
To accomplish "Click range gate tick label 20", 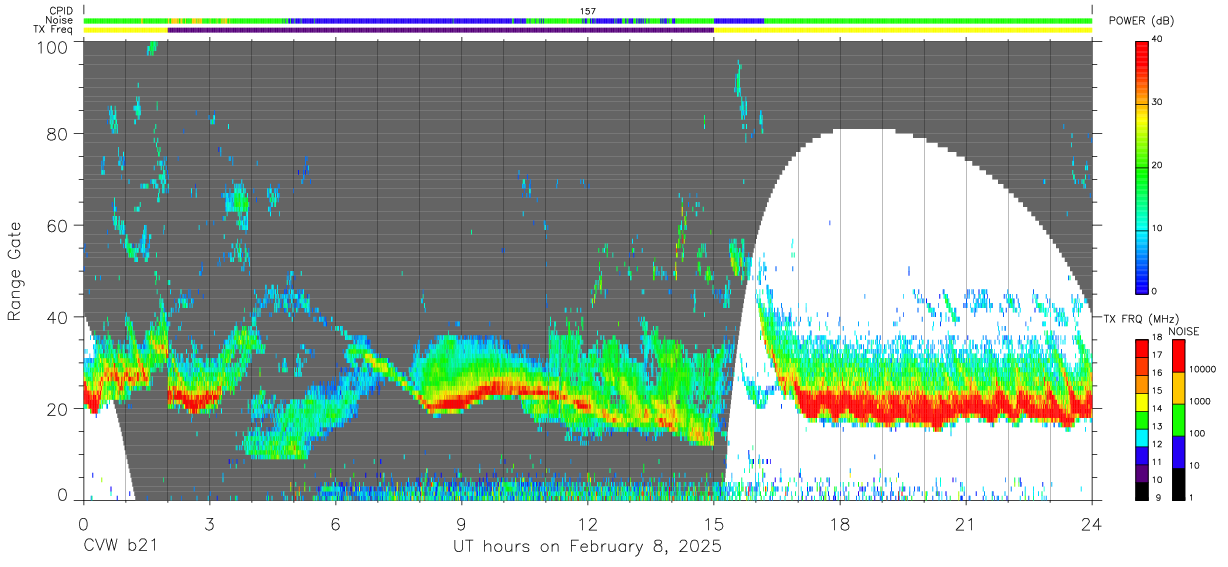I will (59, 408).
